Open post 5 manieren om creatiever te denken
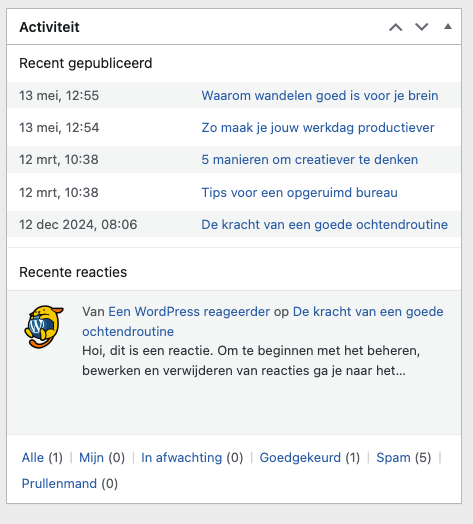This screenshot has width=473, height=524. tap(310, 160)
